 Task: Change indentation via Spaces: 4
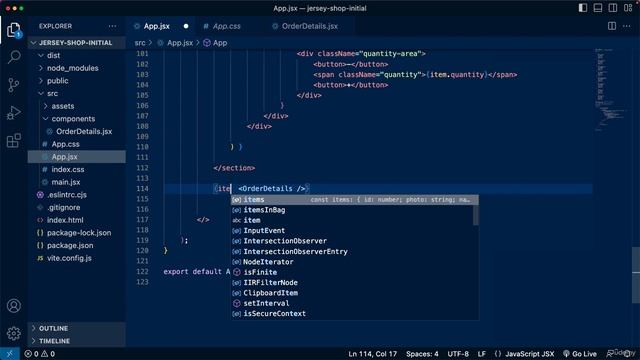tap(422, 354)
